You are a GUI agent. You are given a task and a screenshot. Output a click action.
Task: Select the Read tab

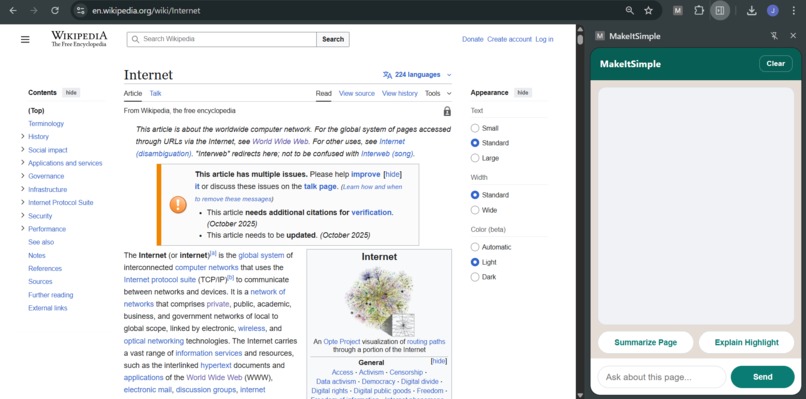[x=323, y=94]
